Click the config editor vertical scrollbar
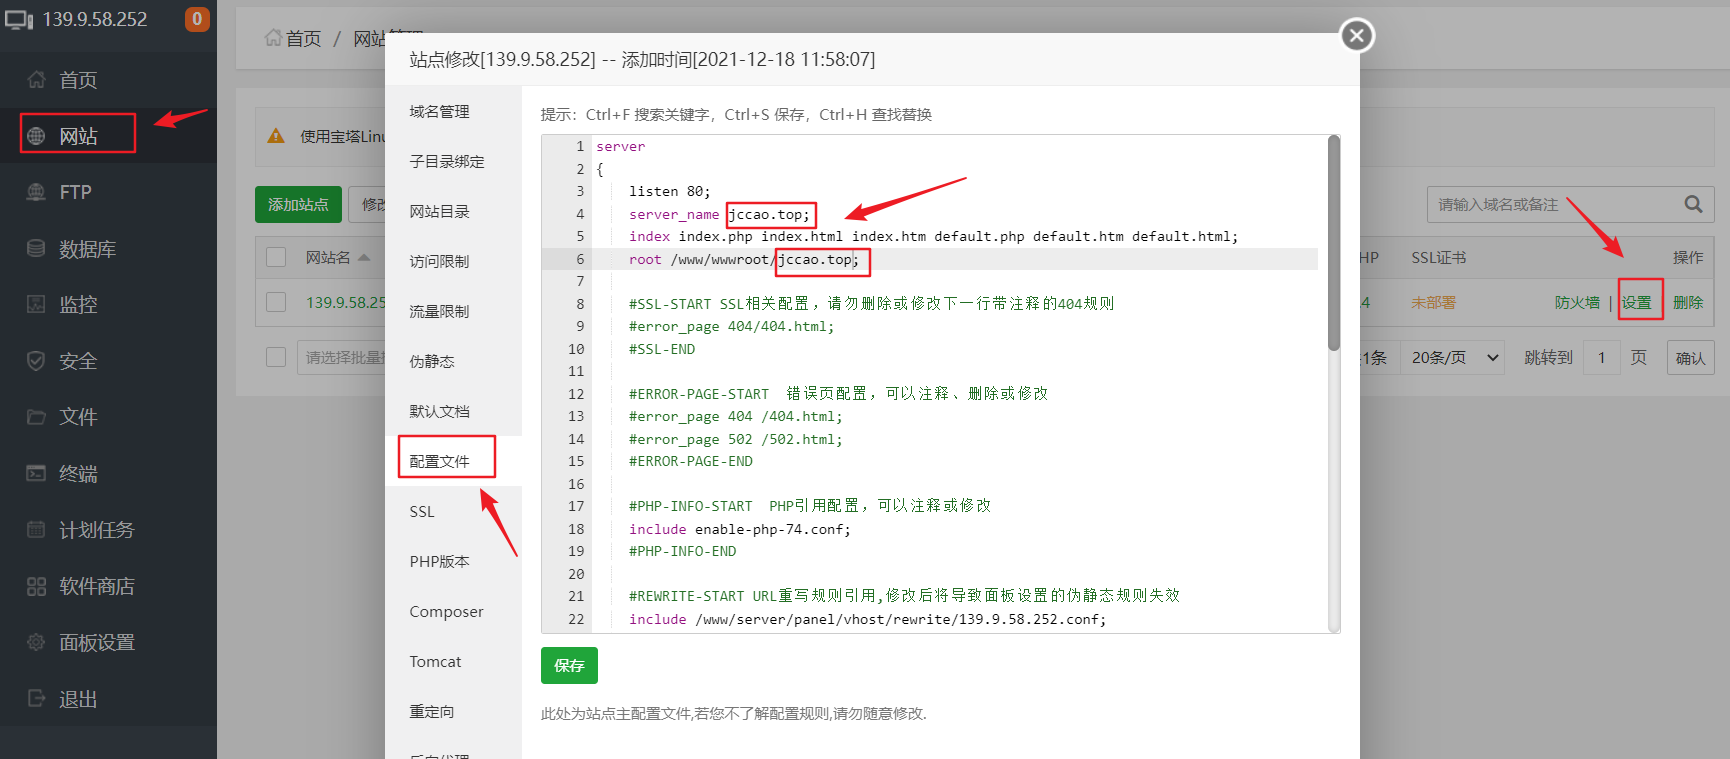This screenshot has width=1730, height=759. (x=1333, y=243)
